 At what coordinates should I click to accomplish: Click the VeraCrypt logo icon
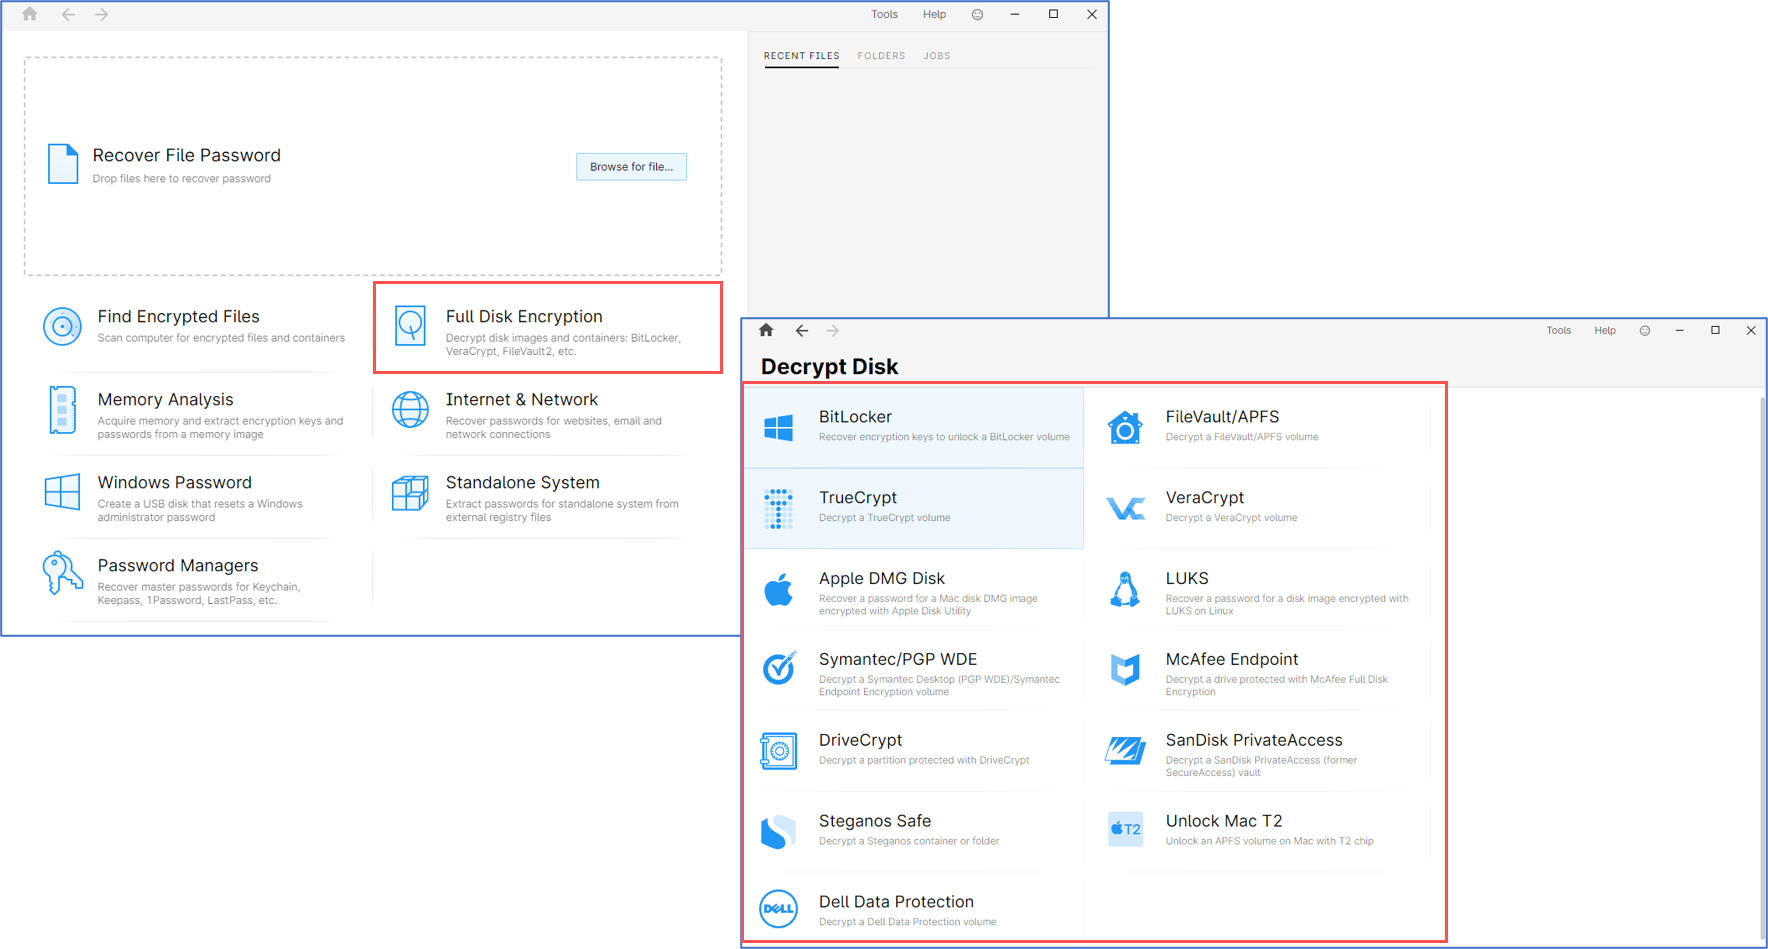tap(1125, 509)
